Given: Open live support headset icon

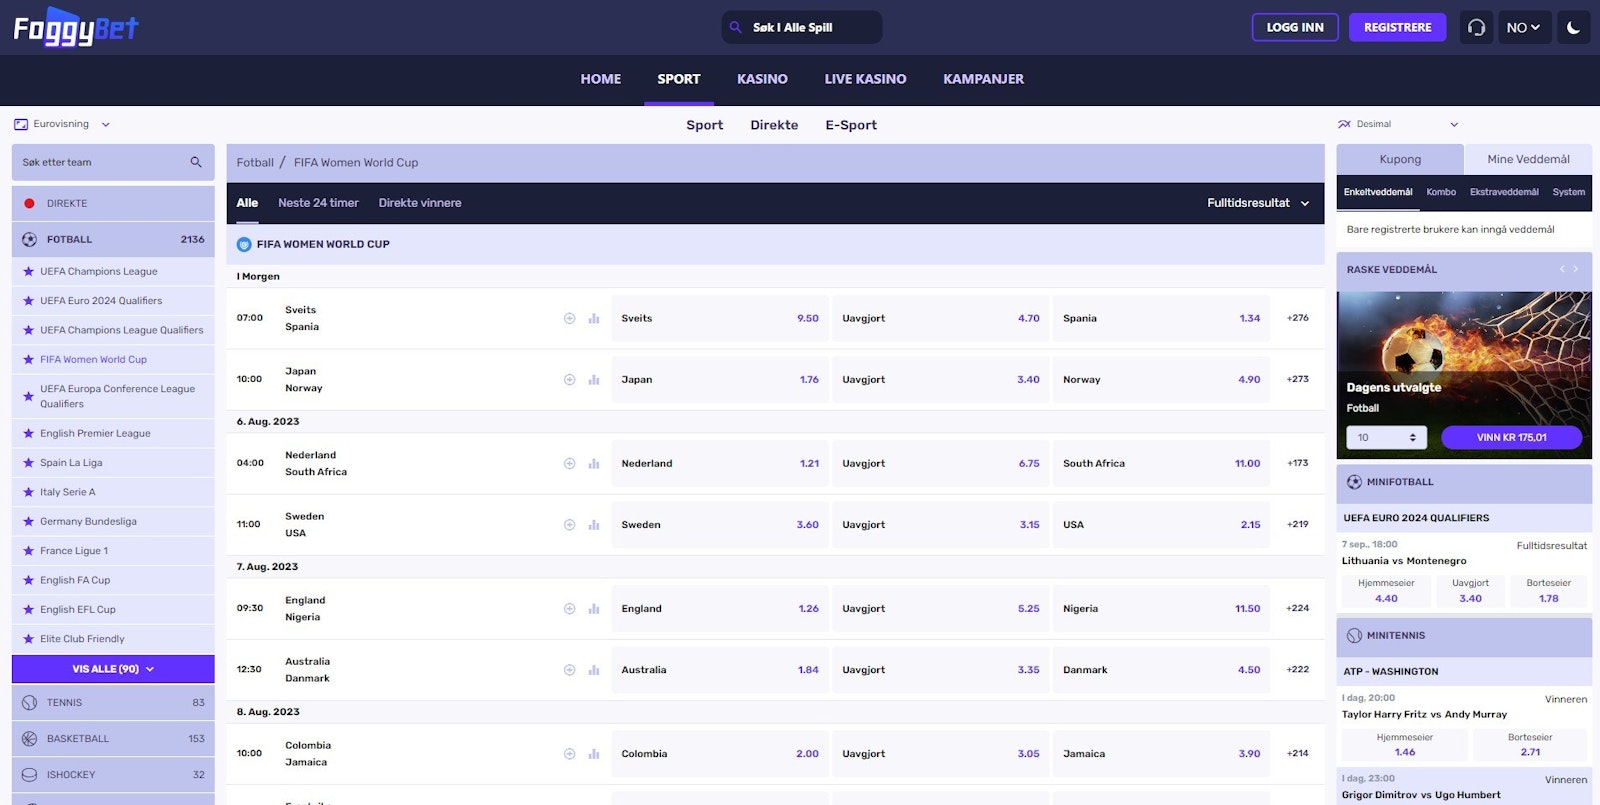Looking at the screenshot, I should pyautogui.click(x=1476, y=27).
